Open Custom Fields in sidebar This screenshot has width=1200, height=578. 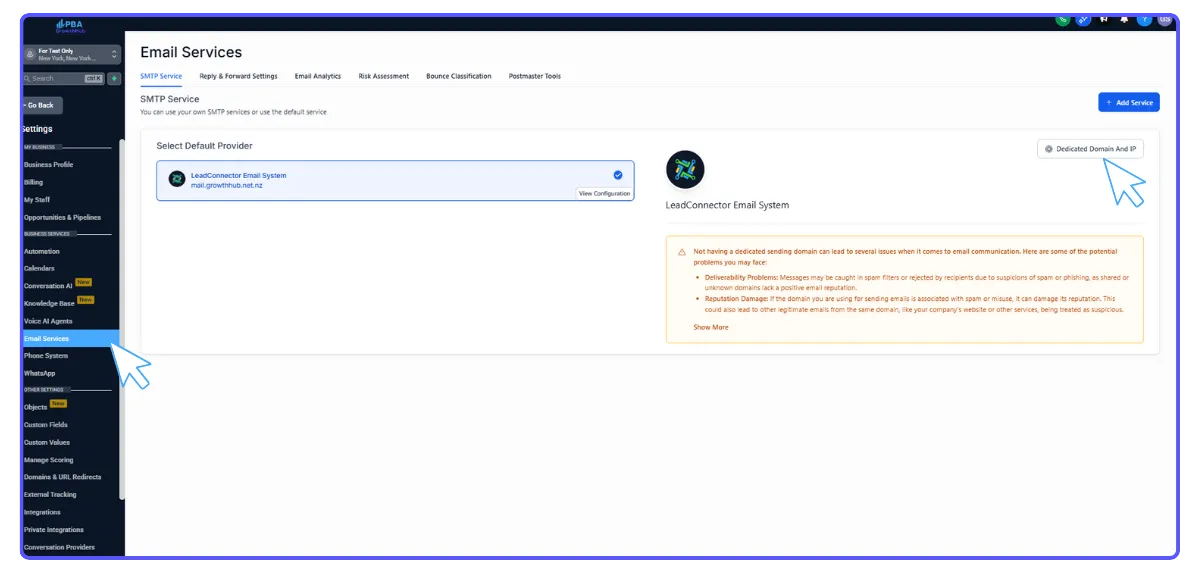pyautogui.click(x=46, y=425)
